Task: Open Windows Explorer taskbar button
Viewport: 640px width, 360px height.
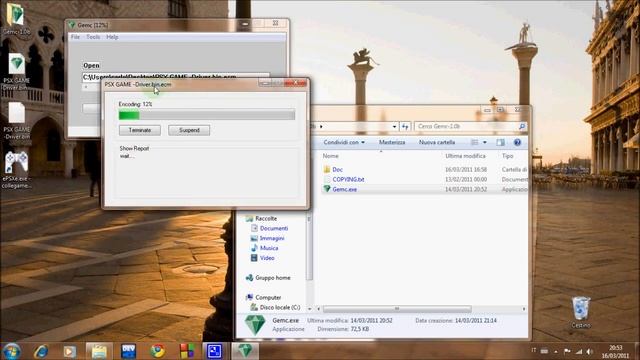Action: 99,351
